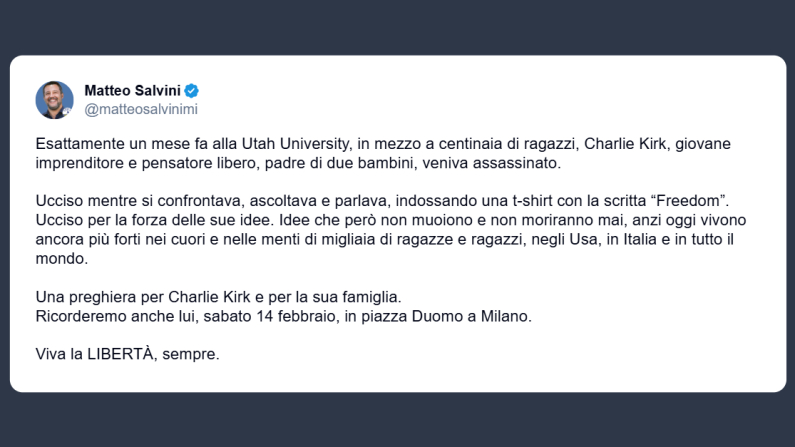Click the display name Matteo Salvini
This screenshot has width=795, height=447.
133,91
